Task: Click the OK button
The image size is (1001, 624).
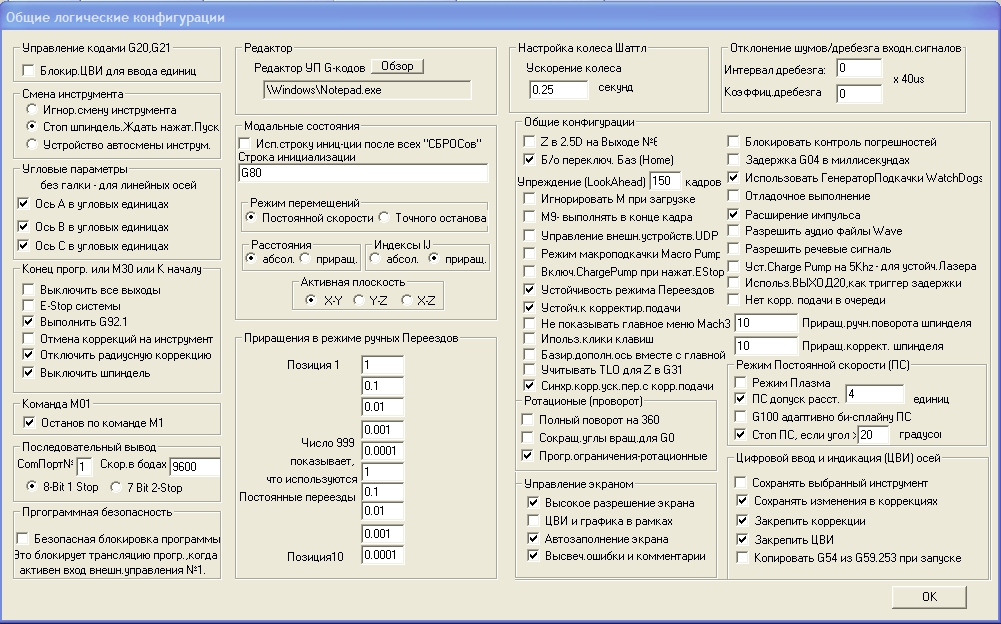Action: tap(929, 597)
